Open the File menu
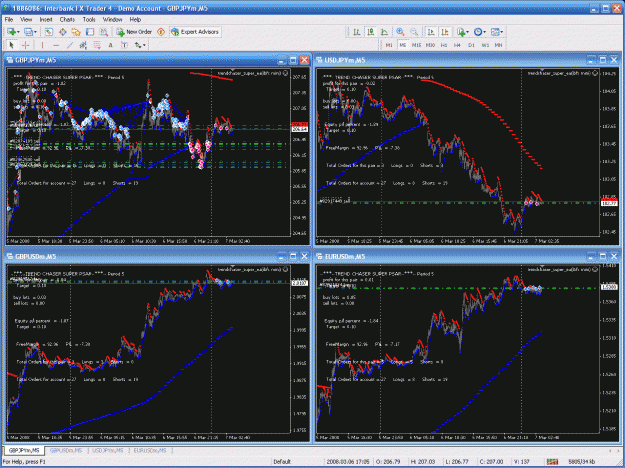Viewport: 625px width, 468px height. tap(9, 19)
